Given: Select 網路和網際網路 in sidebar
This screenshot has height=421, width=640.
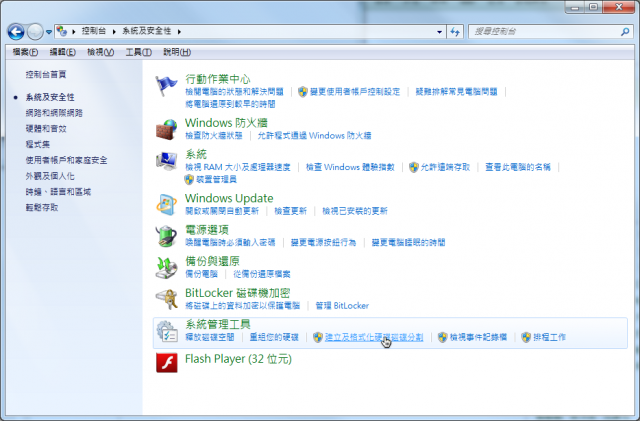Looking at the screenshot, I should pos(54,113).
